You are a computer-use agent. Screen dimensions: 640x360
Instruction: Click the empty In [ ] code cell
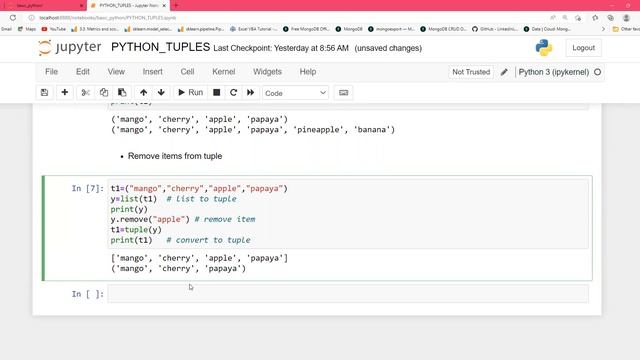(348, 294)
